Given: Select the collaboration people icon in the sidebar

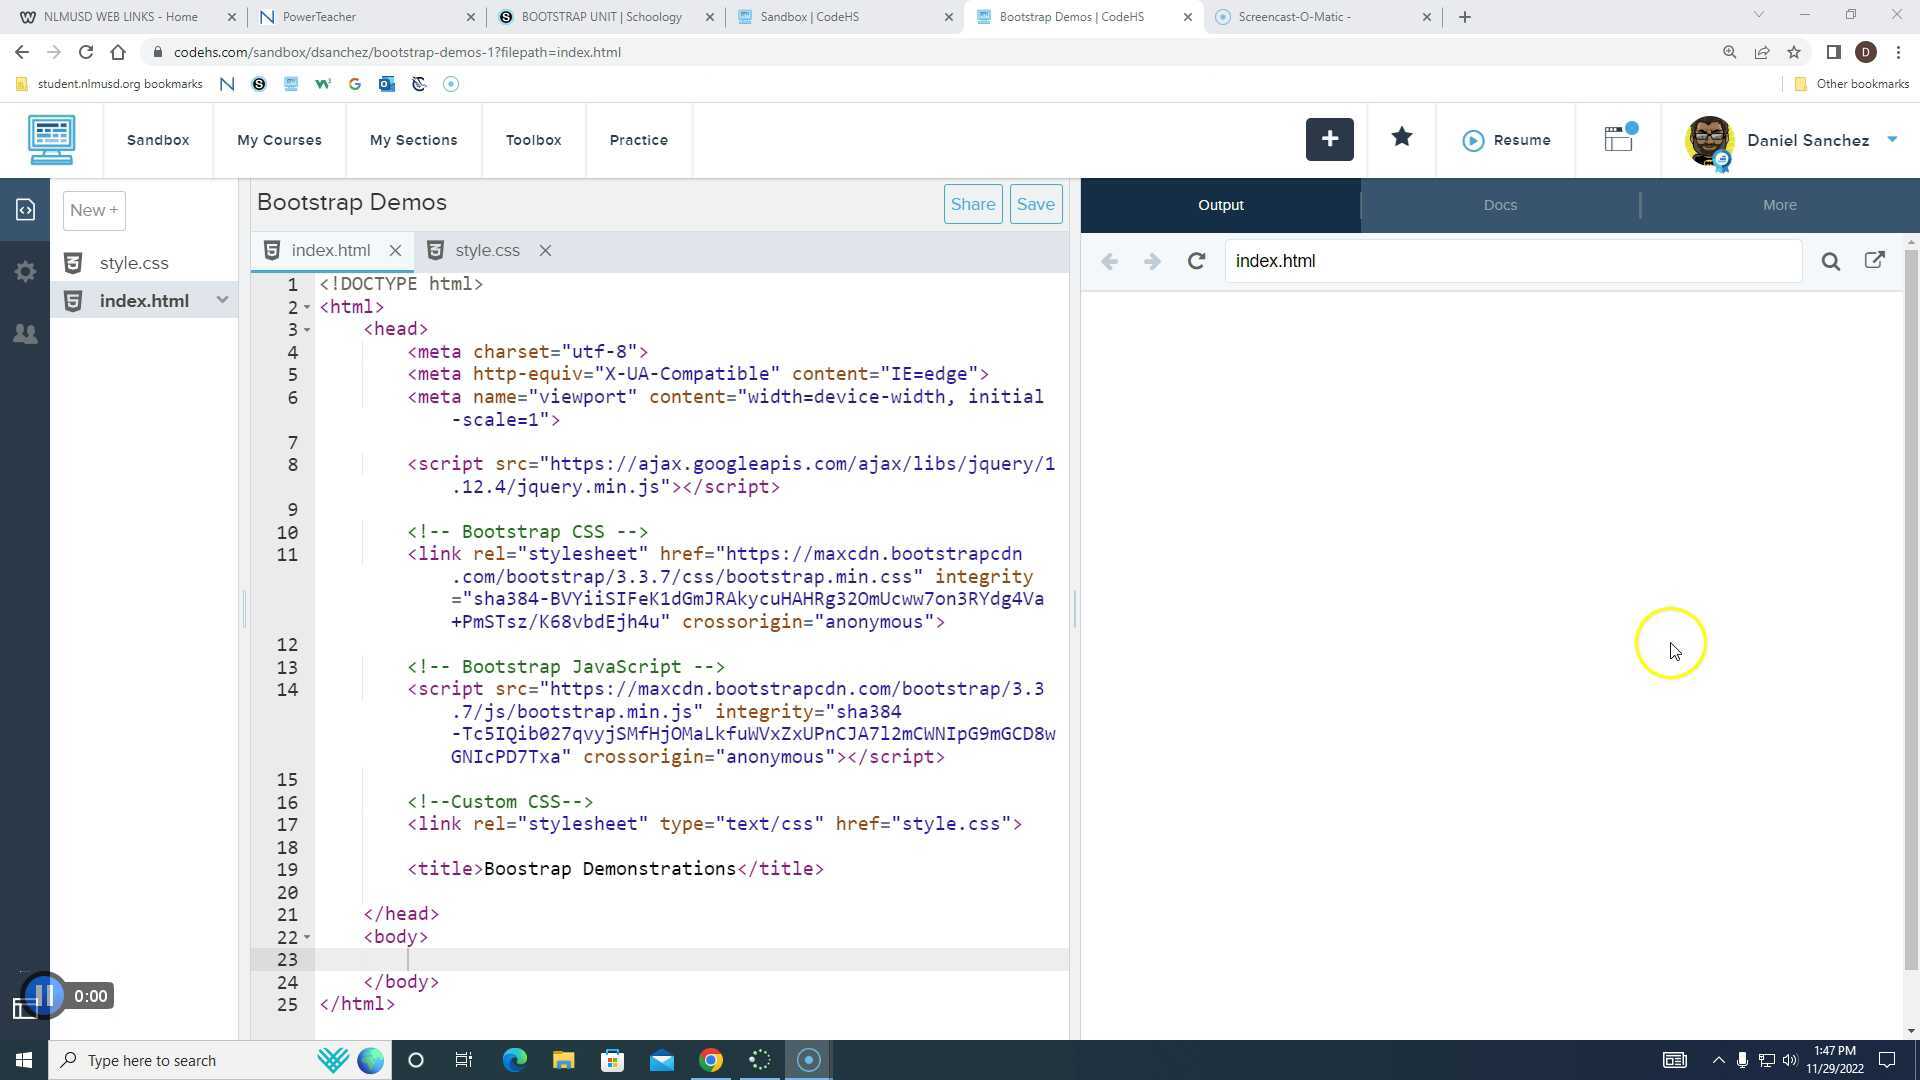Looking at the screenshot, I should [x=24, y=334].
